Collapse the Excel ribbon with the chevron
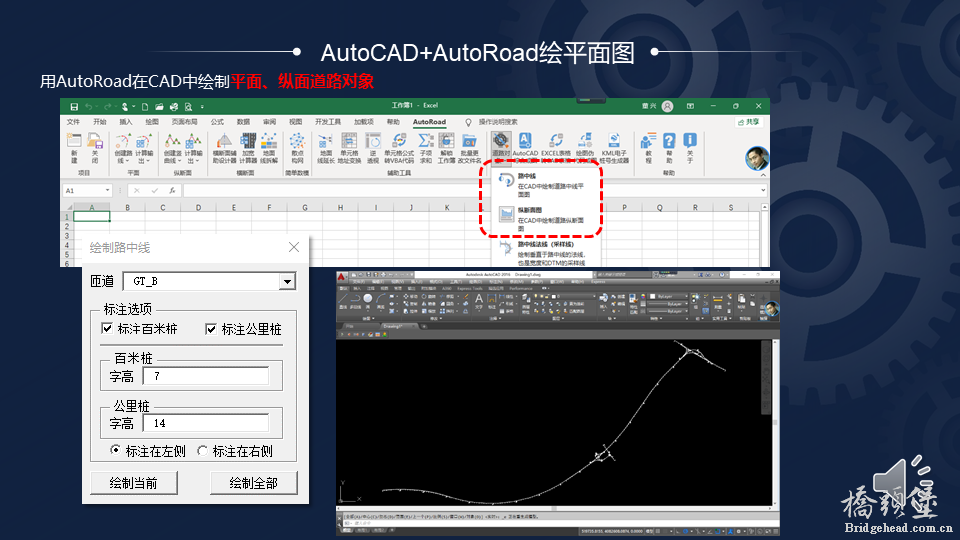Viewport: 960px width, 540px height. point(763,175)
